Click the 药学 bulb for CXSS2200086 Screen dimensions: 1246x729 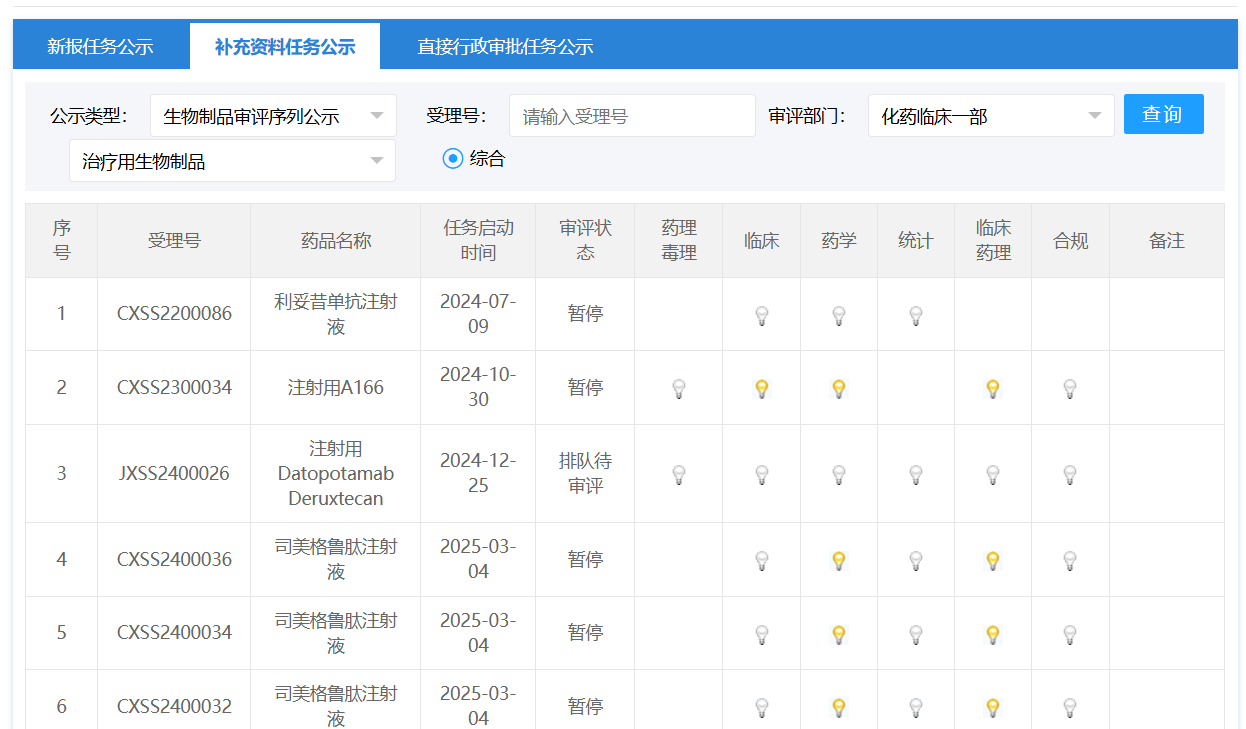click(839, 316)
